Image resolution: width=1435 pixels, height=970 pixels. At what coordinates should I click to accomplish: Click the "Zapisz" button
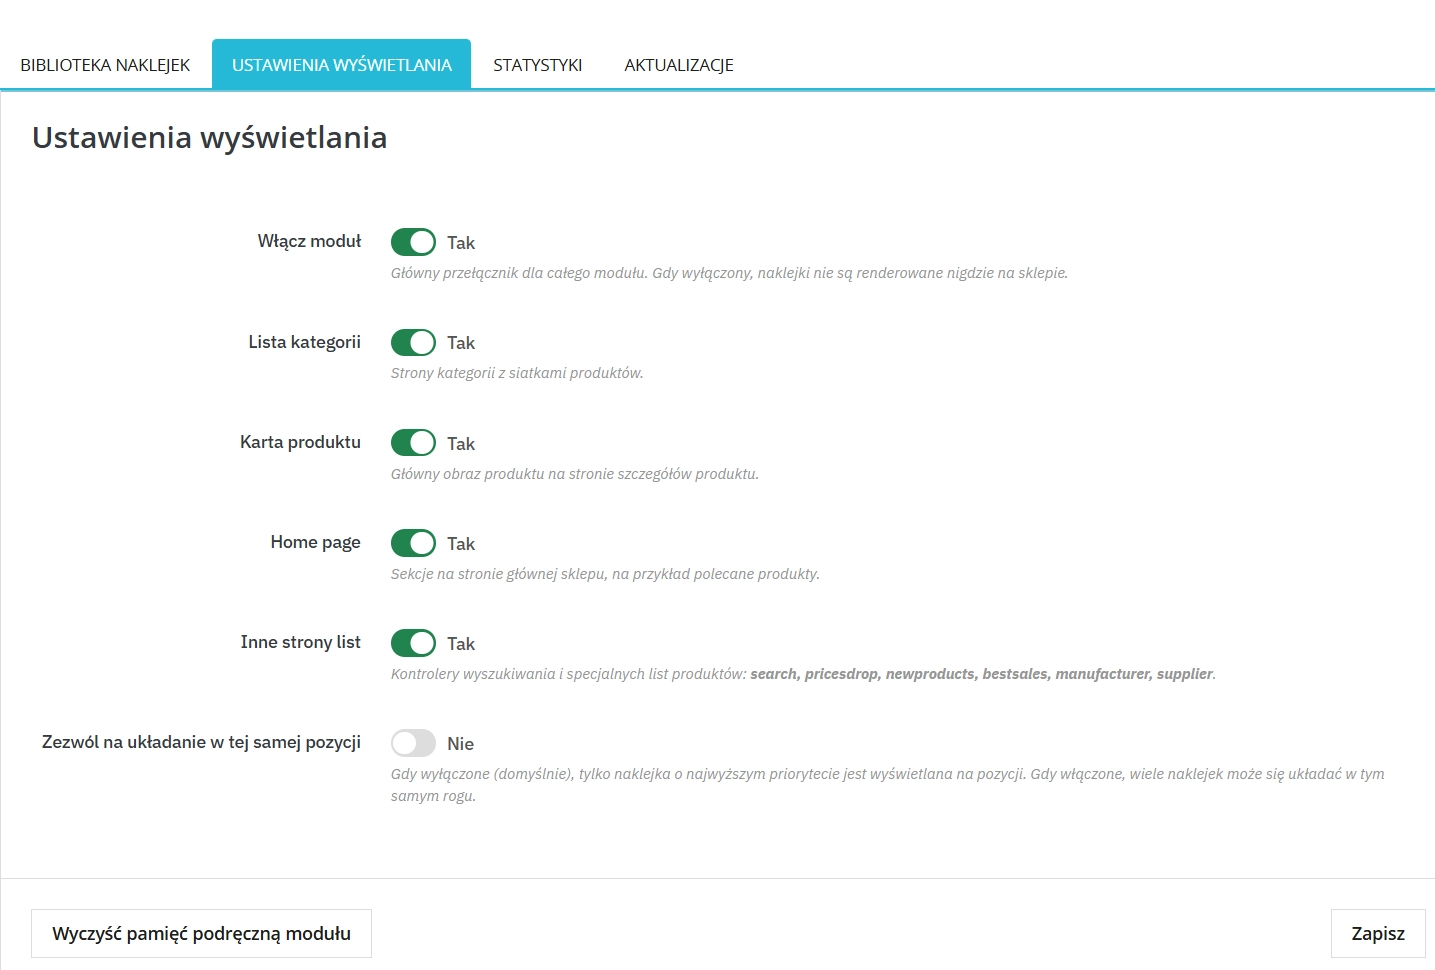[1378, 933]
